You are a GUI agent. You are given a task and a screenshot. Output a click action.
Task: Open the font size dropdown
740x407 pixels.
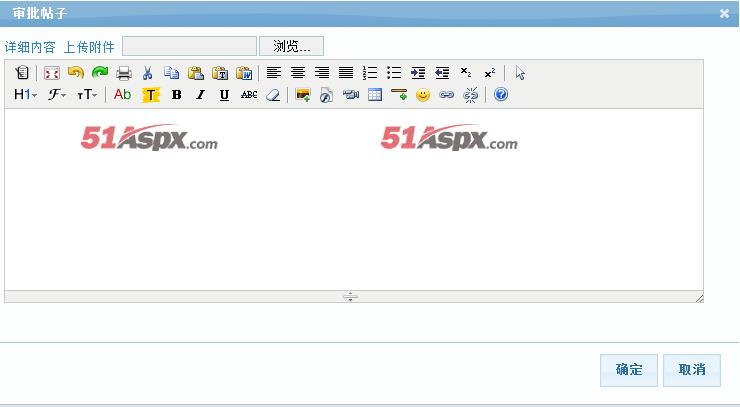(x=87, y=94)
